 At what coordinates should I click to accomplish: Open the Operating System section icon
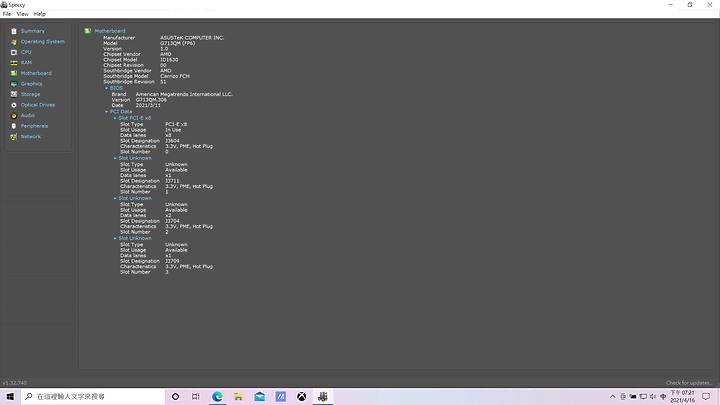click(x=14, y=42)
